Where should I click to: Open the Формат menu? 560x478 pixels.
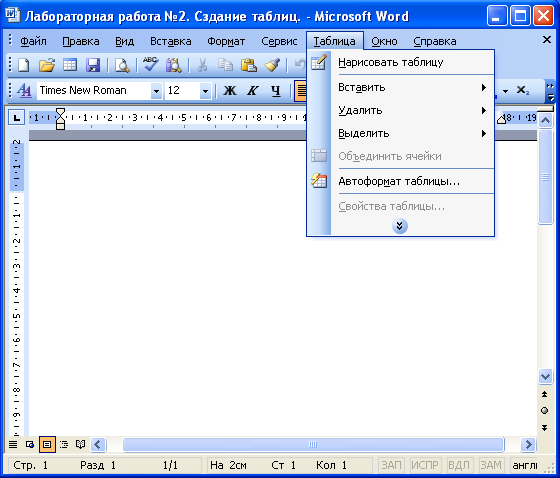tap(226, 41)
